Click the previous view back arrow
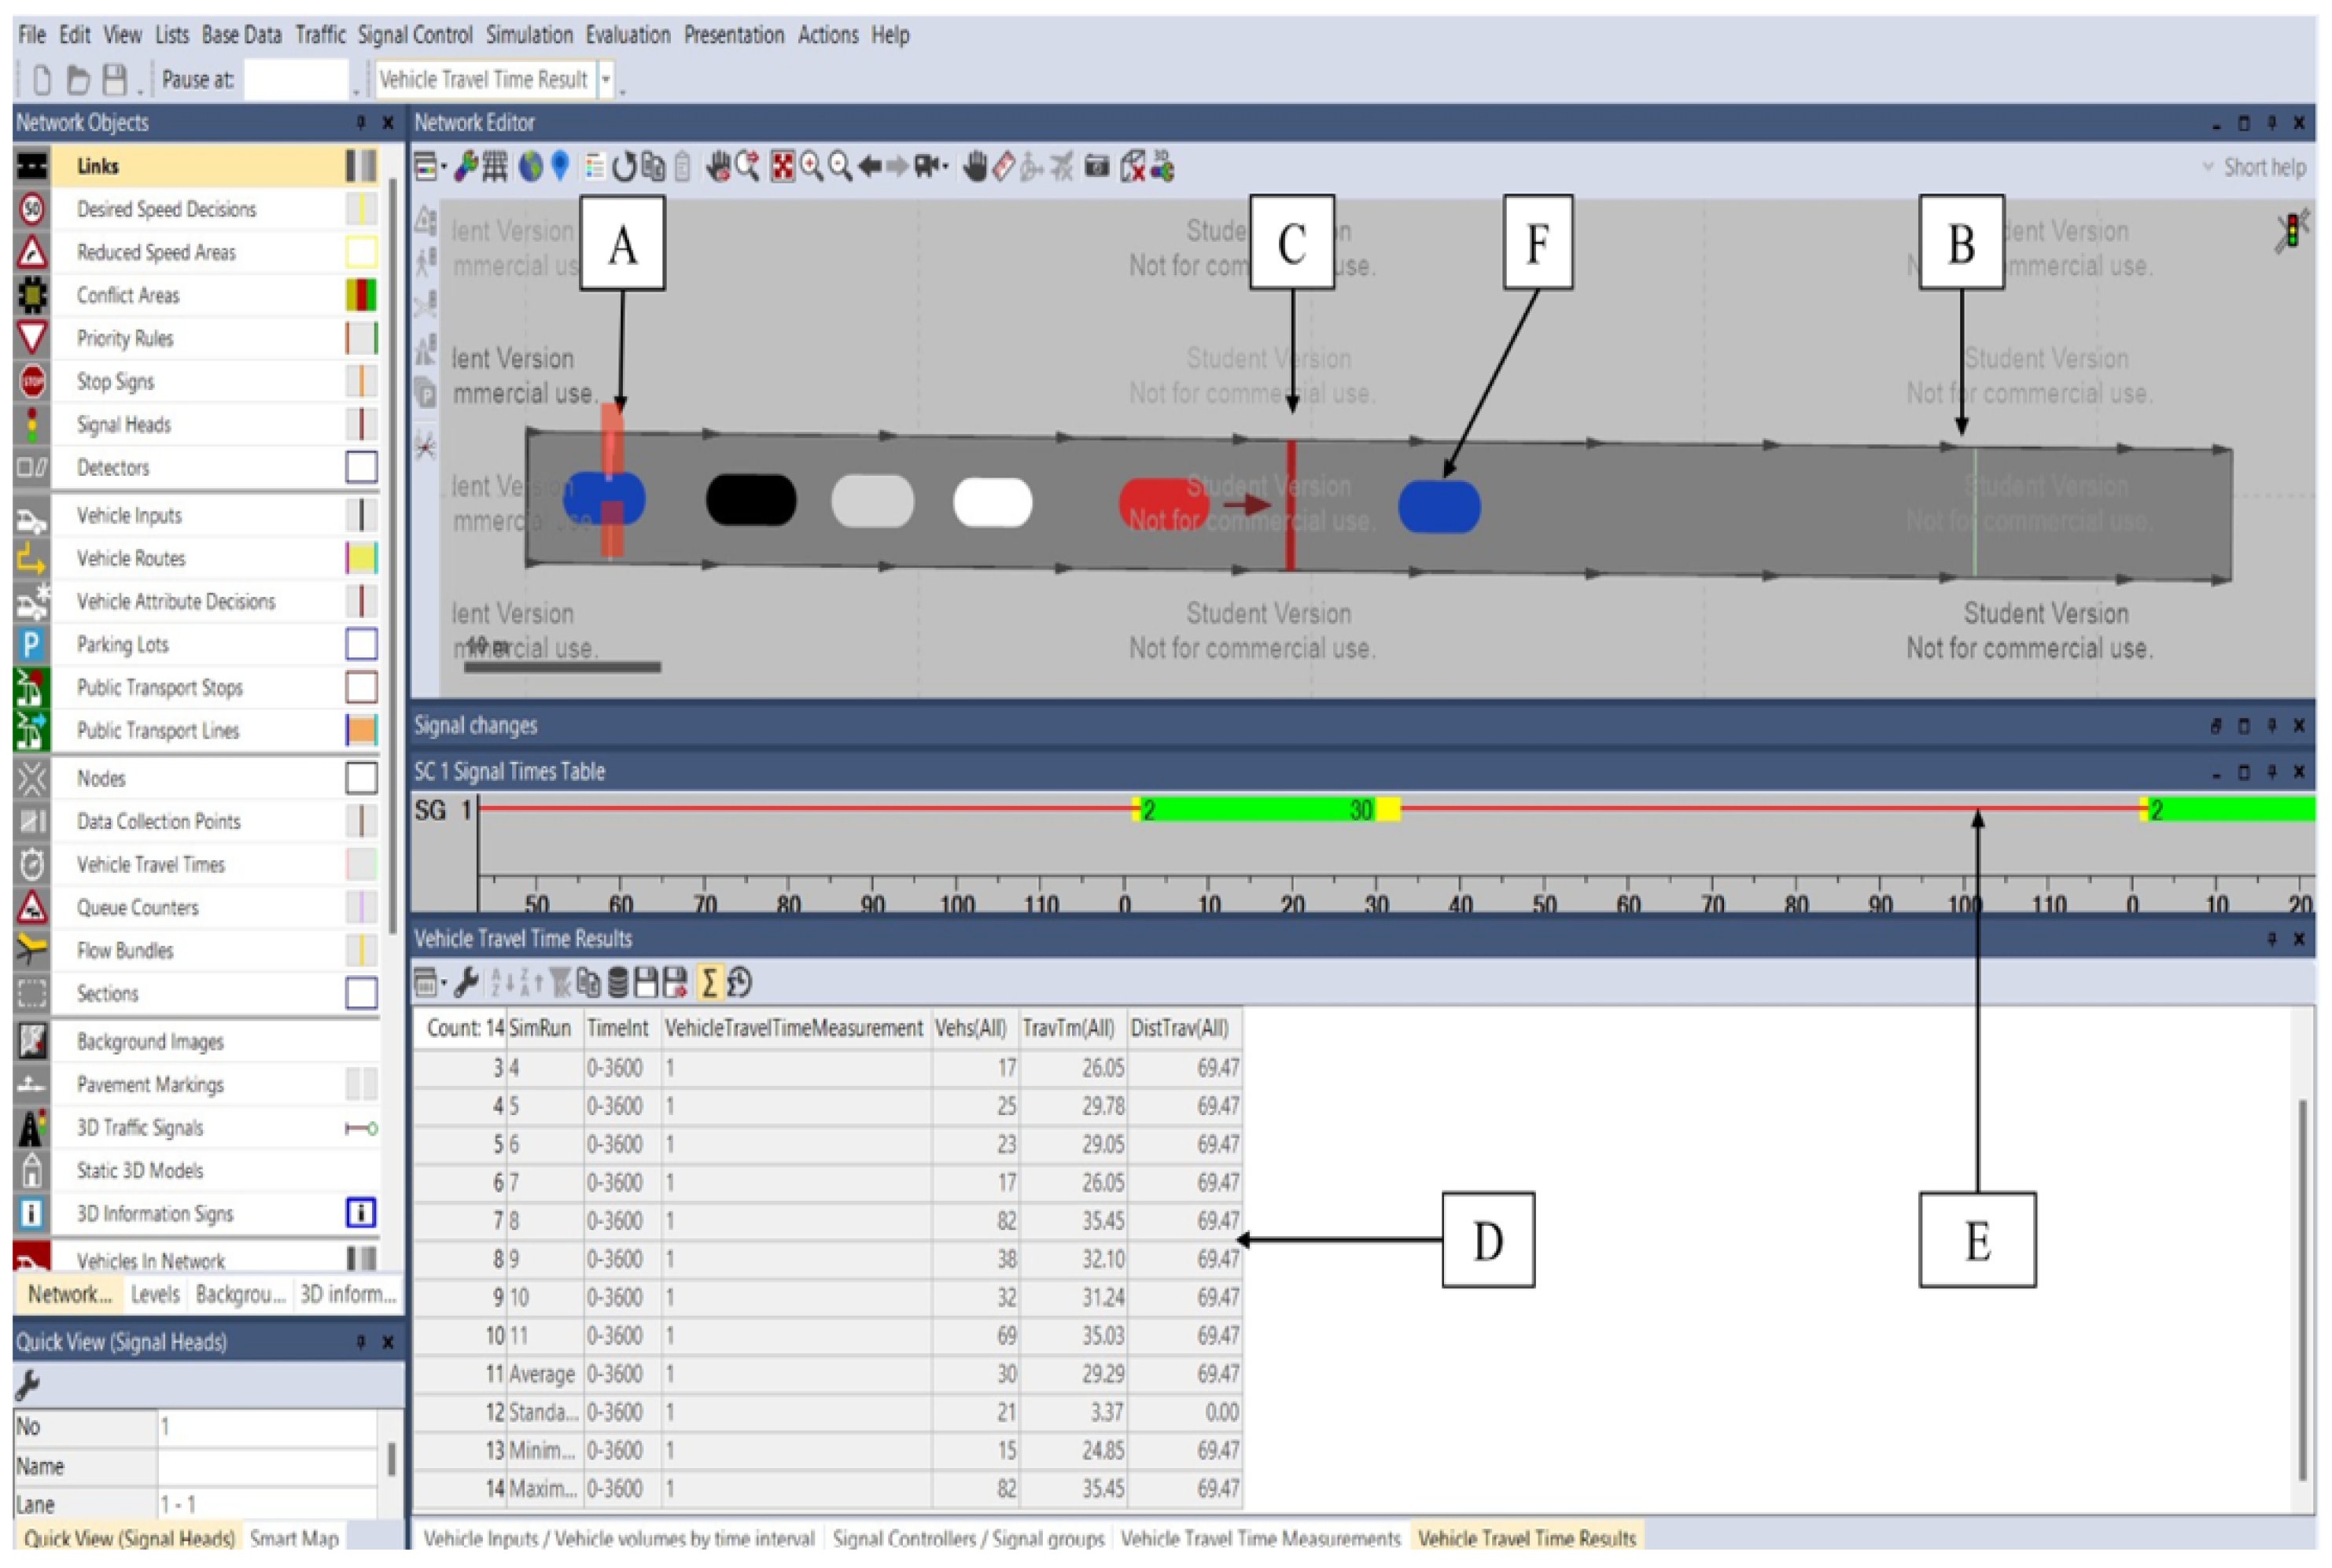2332x1568 pixels. 869,167
